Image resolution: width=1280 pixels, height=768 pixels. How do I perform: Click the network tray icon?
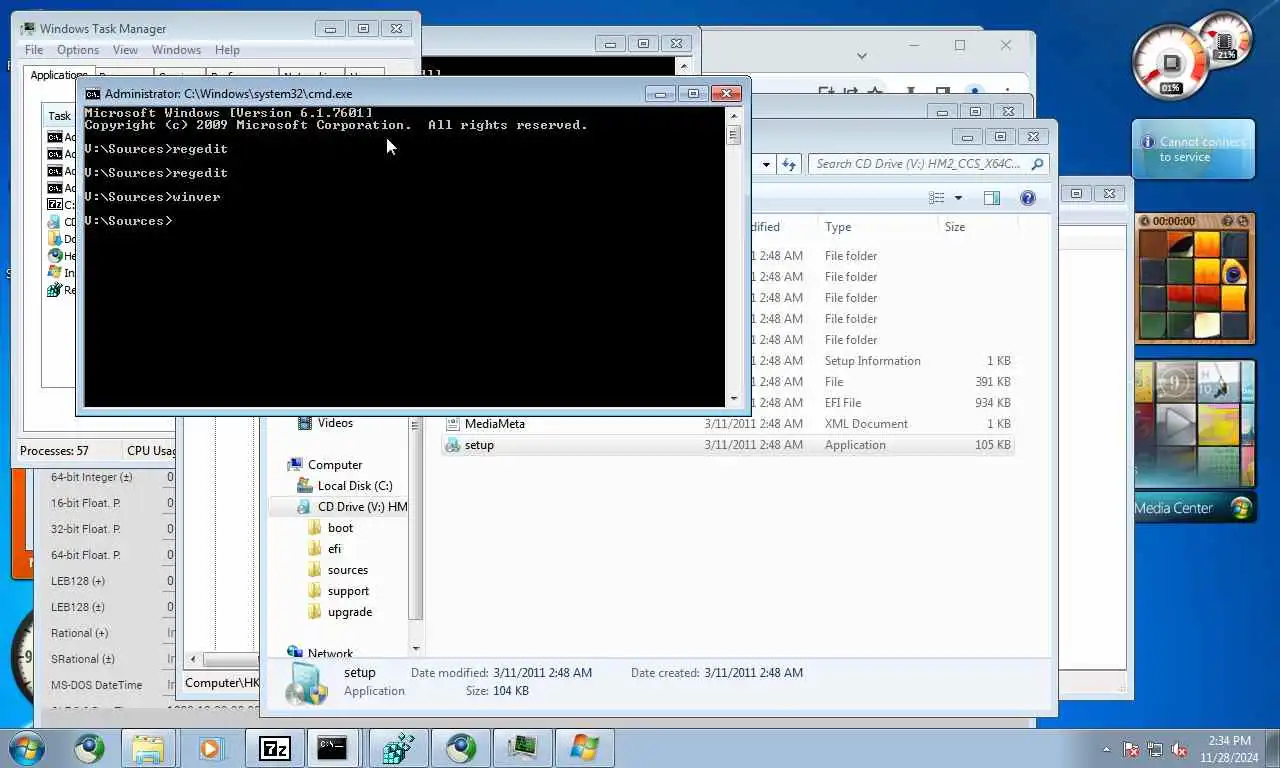point(1155,749)
